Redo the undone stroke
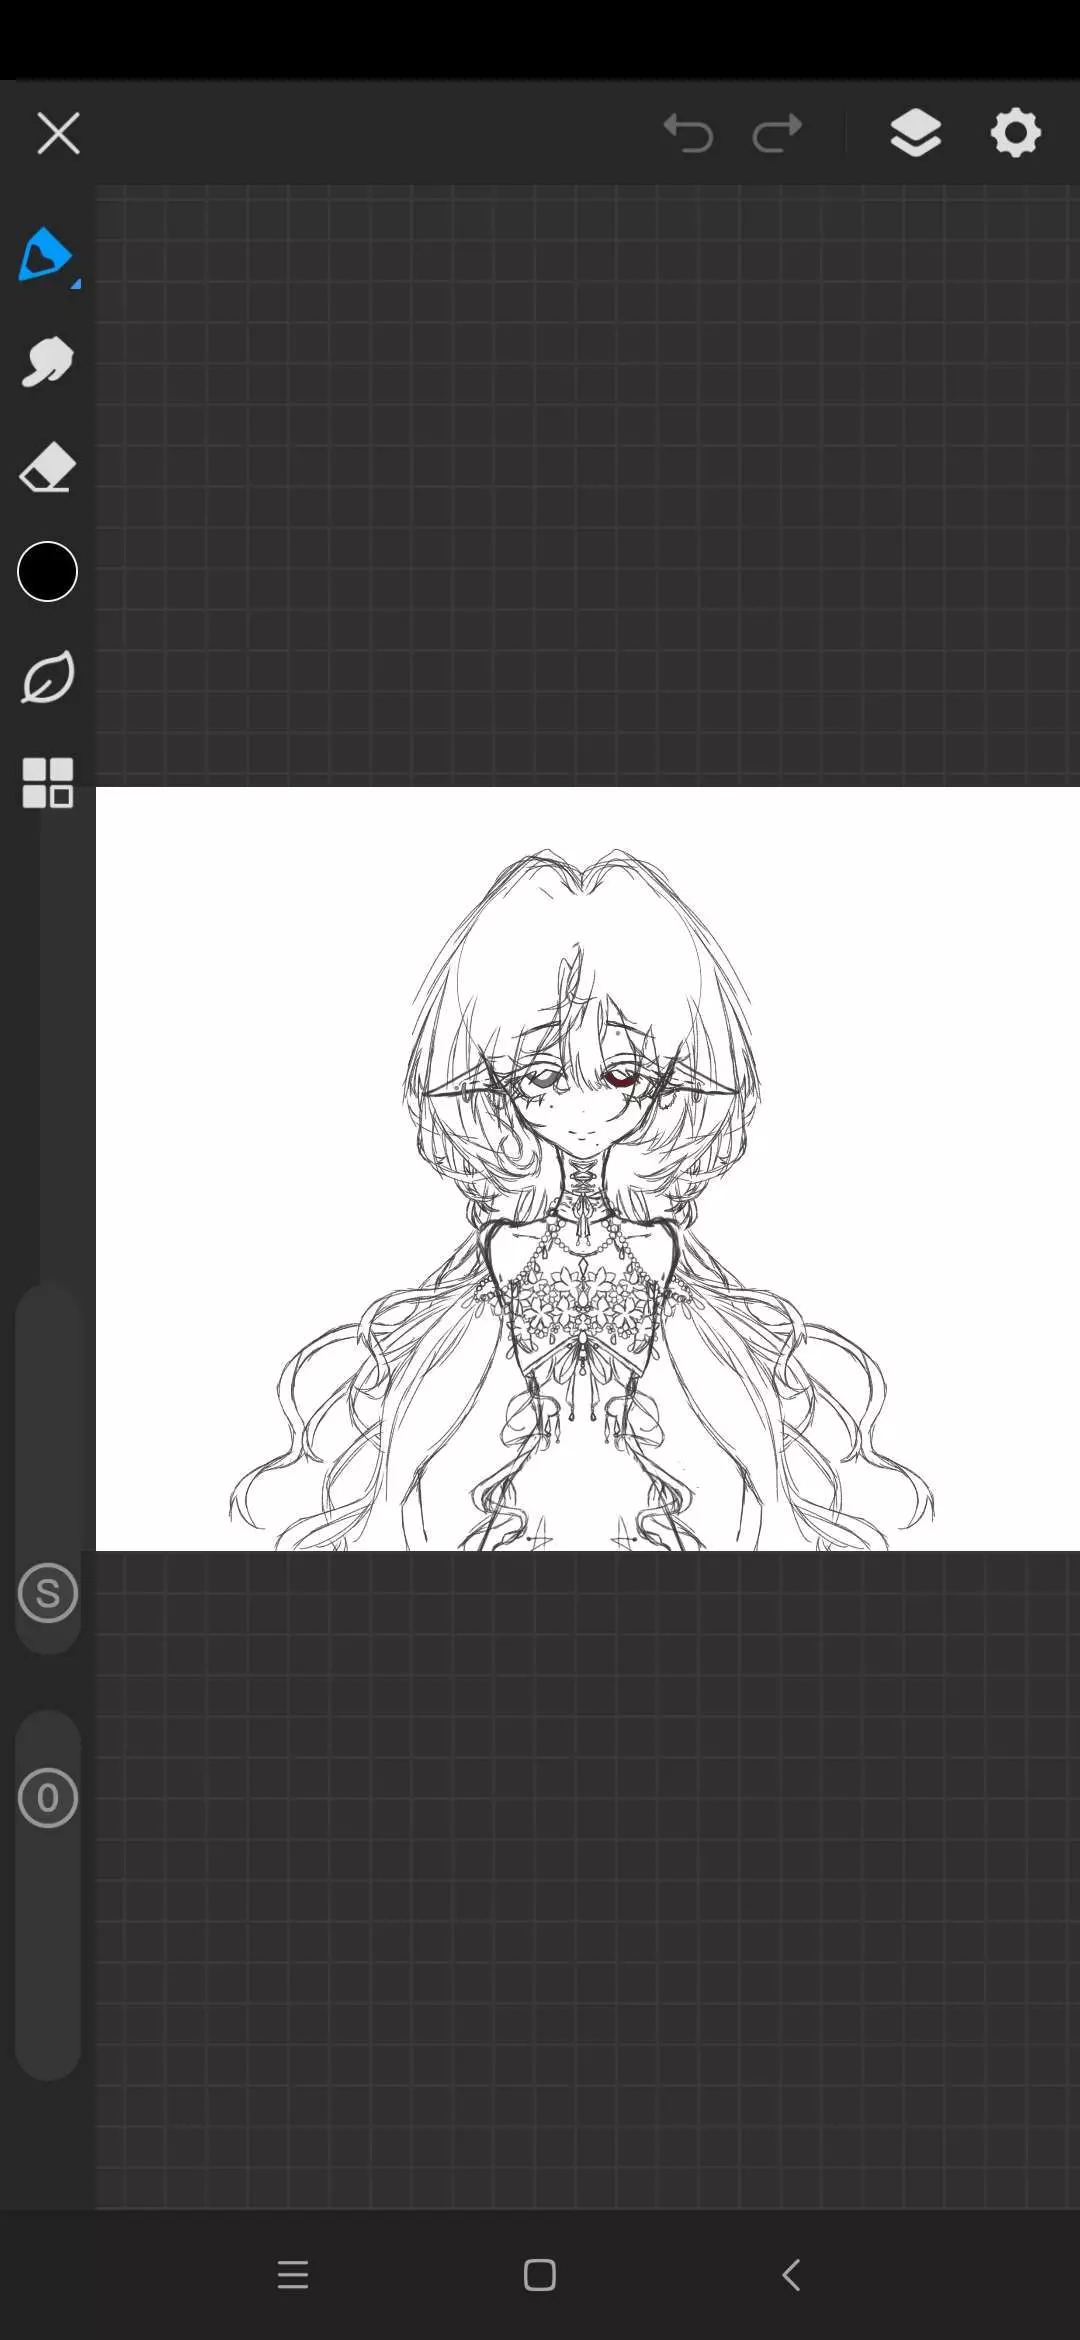Image resolution: width=1080 pixels, height=2340 pixels. (777, 133)
